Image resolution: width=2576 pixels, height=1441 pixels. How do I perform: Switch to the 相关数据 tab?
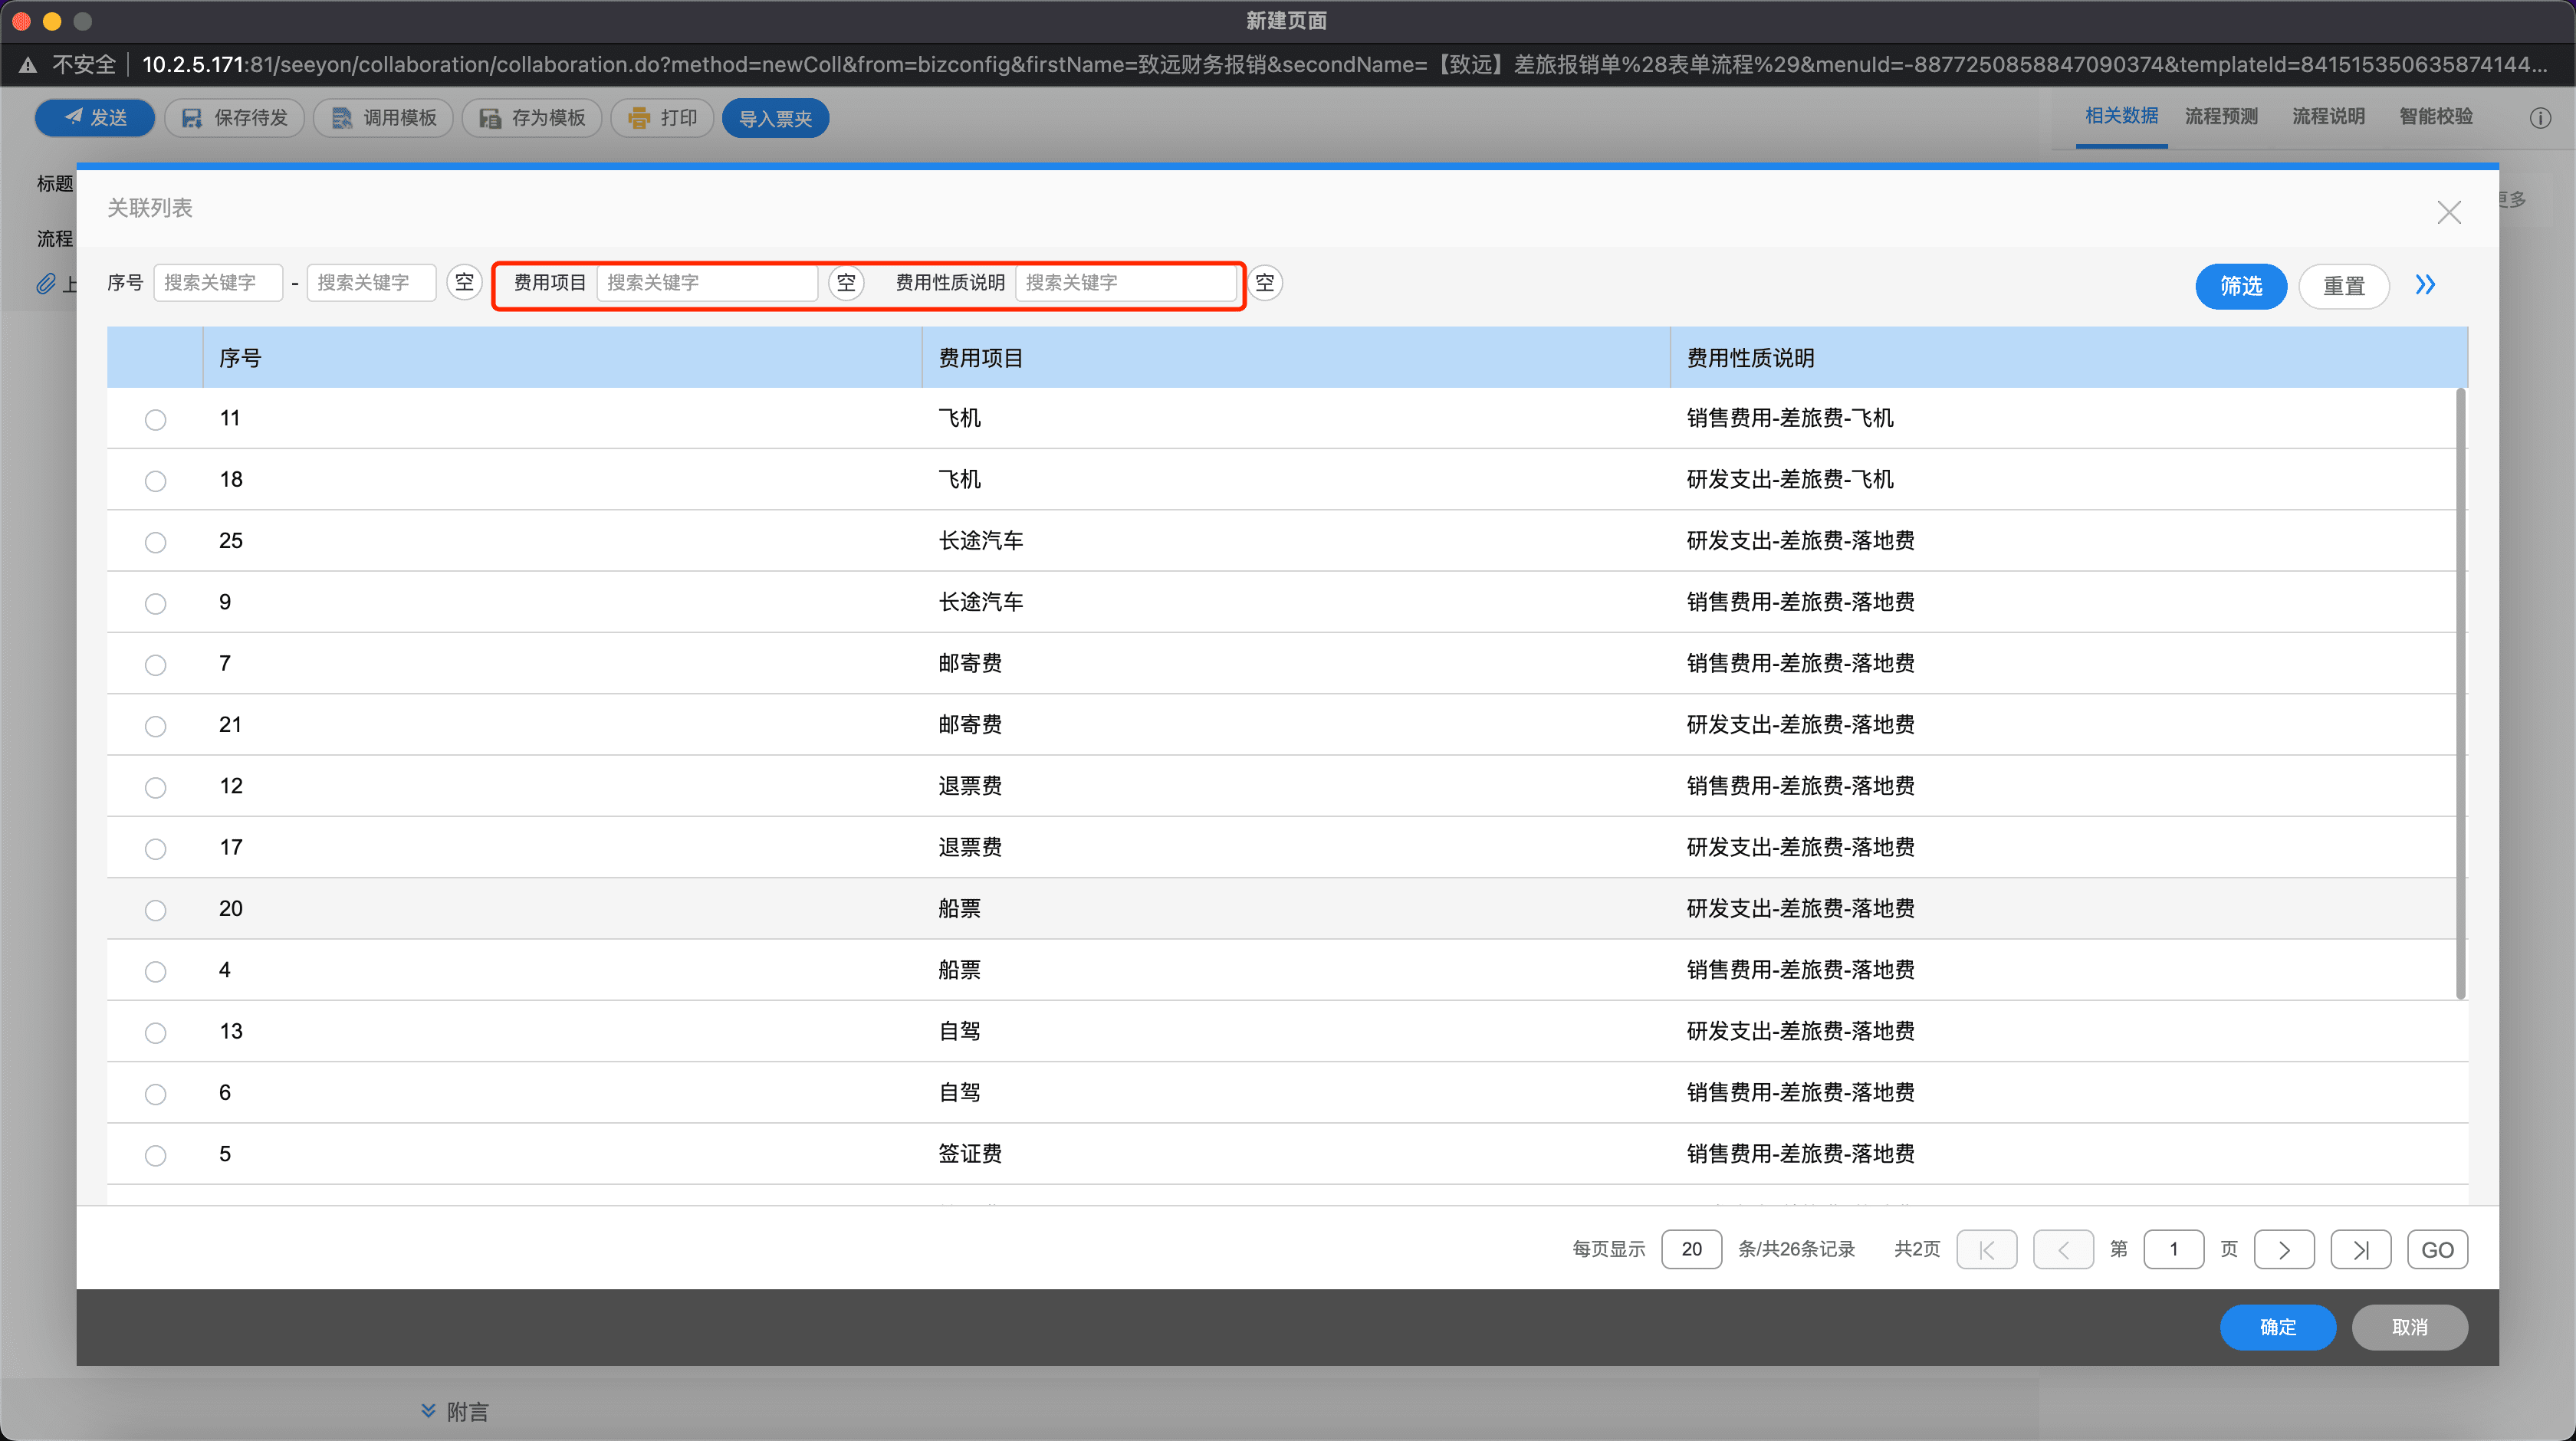(x=2121, y=116)
